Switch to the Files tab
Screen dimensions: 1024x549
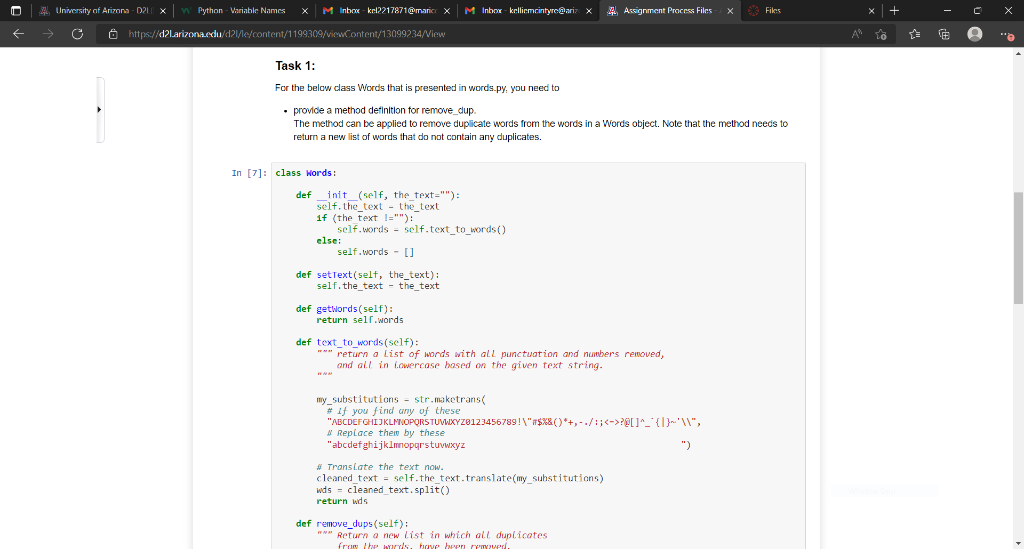(x=812, y=10)
